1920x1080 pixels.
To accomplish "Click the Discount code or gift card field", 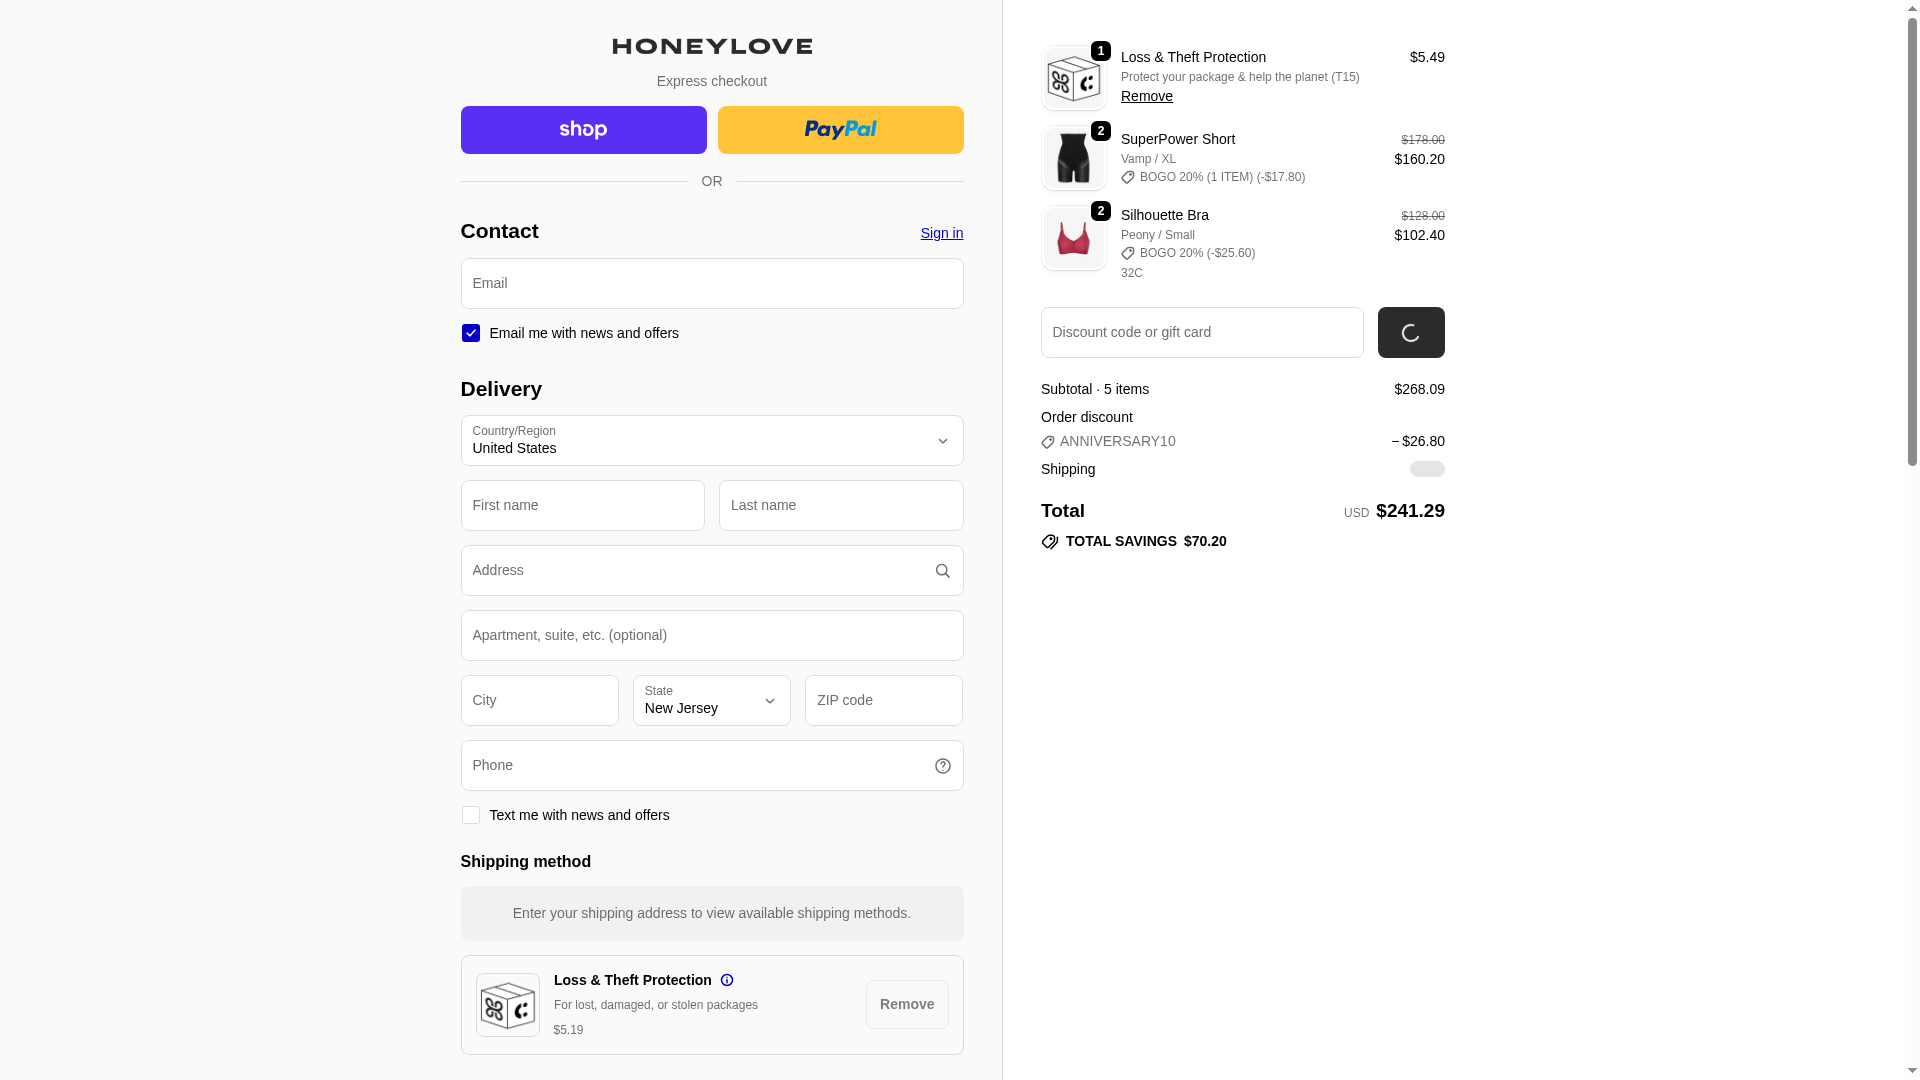I will pos(1202,332).
